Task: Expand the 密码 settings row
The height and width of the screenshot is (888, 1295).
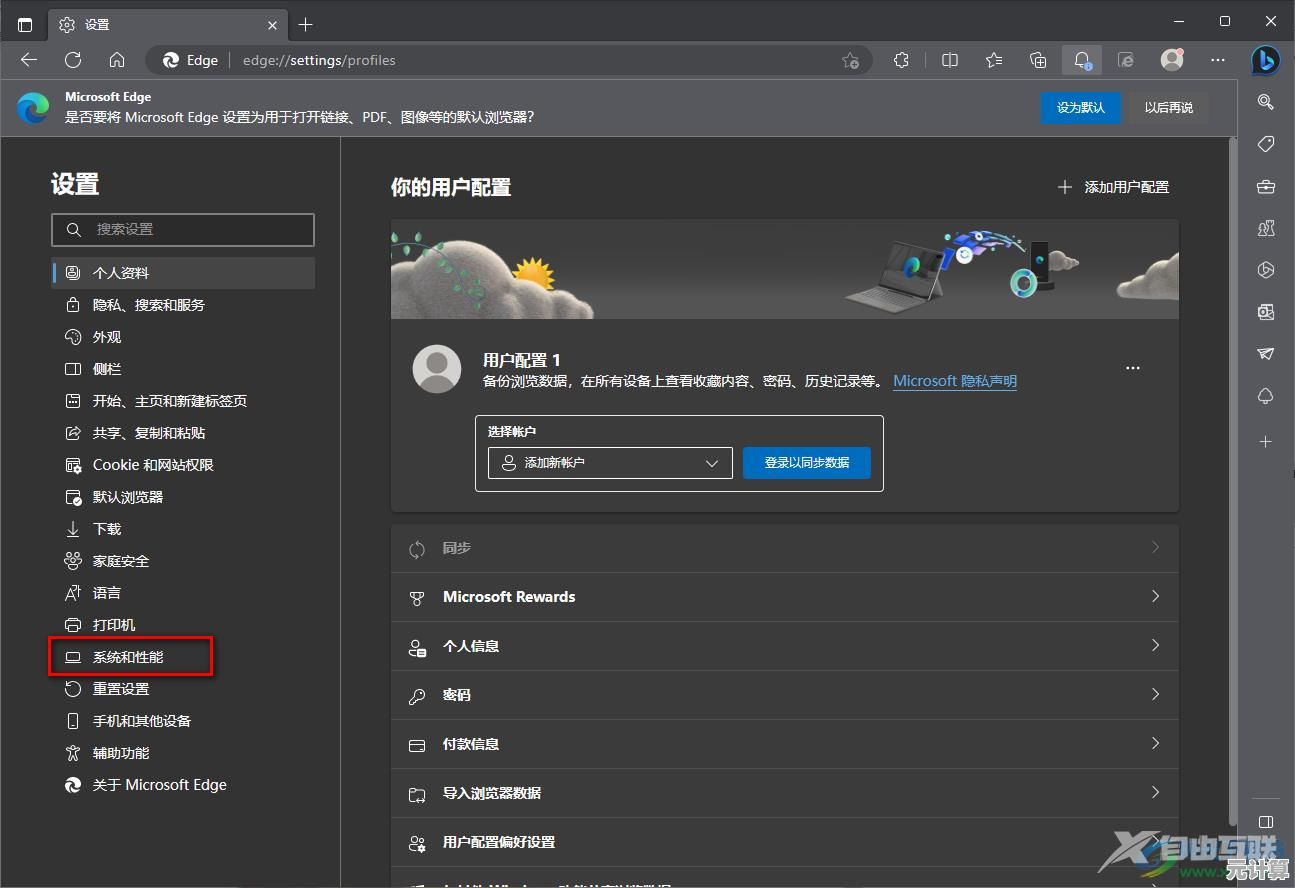Action: tap(784, 694)
